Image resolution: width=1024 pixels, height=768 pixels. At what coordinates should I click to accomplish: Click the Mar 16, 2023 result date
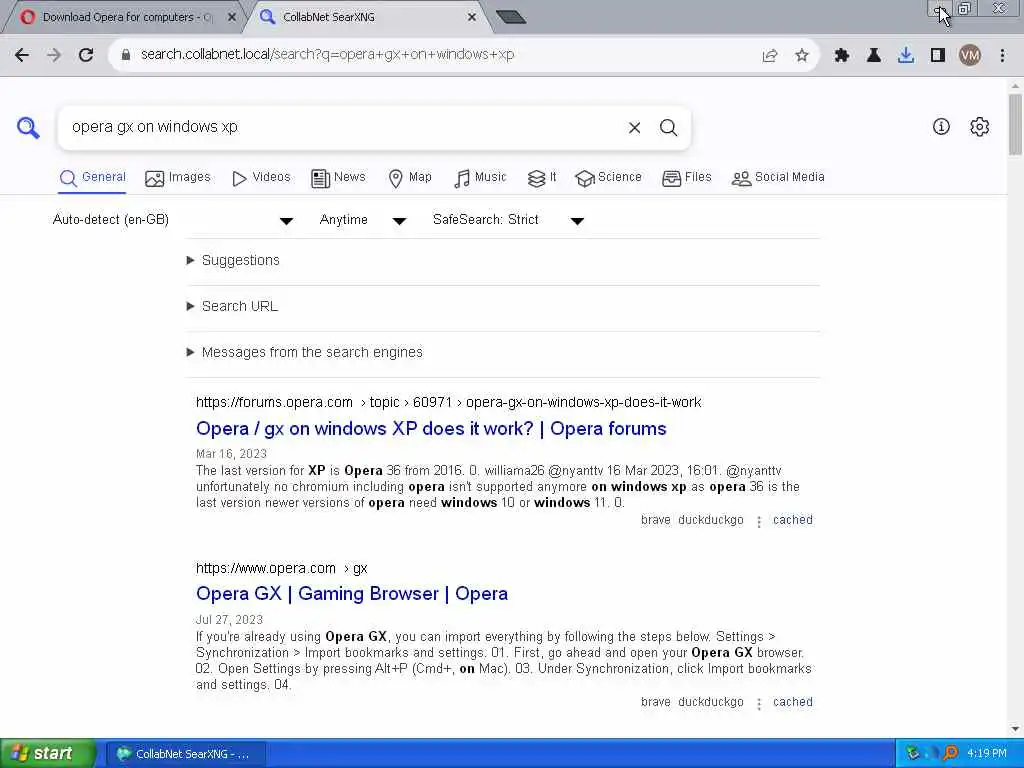(x=231, y=454)
